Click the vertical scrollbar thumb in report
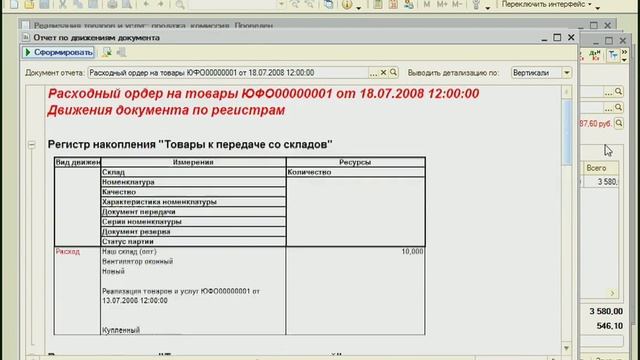Screen dimensions: 640x360 tap(567, 131)
